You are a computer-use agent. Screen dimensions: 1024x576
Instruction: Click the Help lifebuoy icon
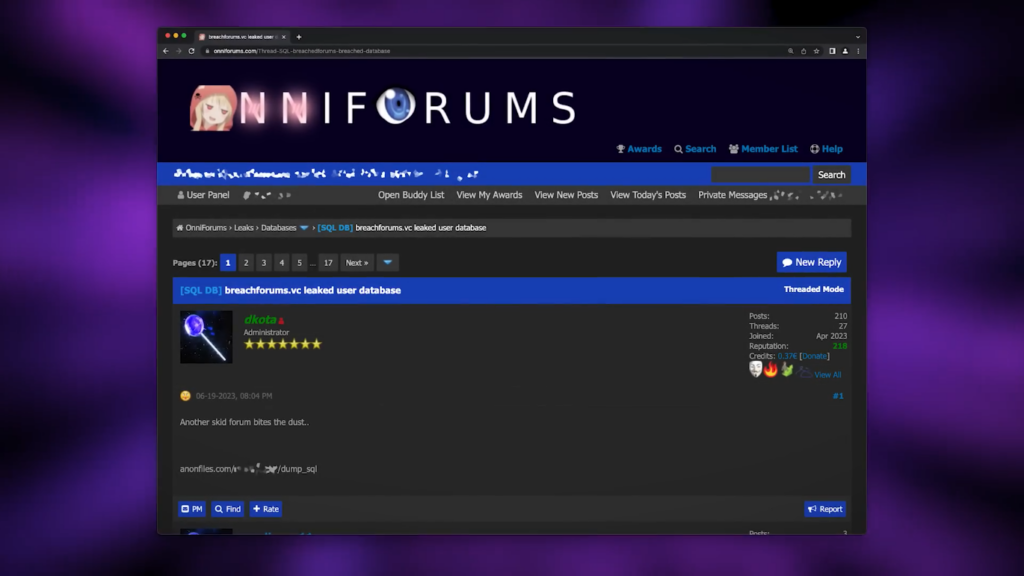tap(815, 149)
